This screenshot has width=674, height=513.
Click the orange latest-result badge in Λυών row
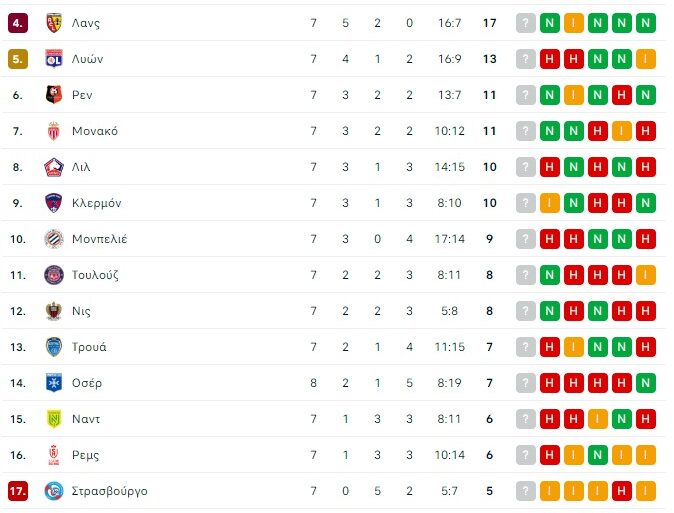point(645,59)
